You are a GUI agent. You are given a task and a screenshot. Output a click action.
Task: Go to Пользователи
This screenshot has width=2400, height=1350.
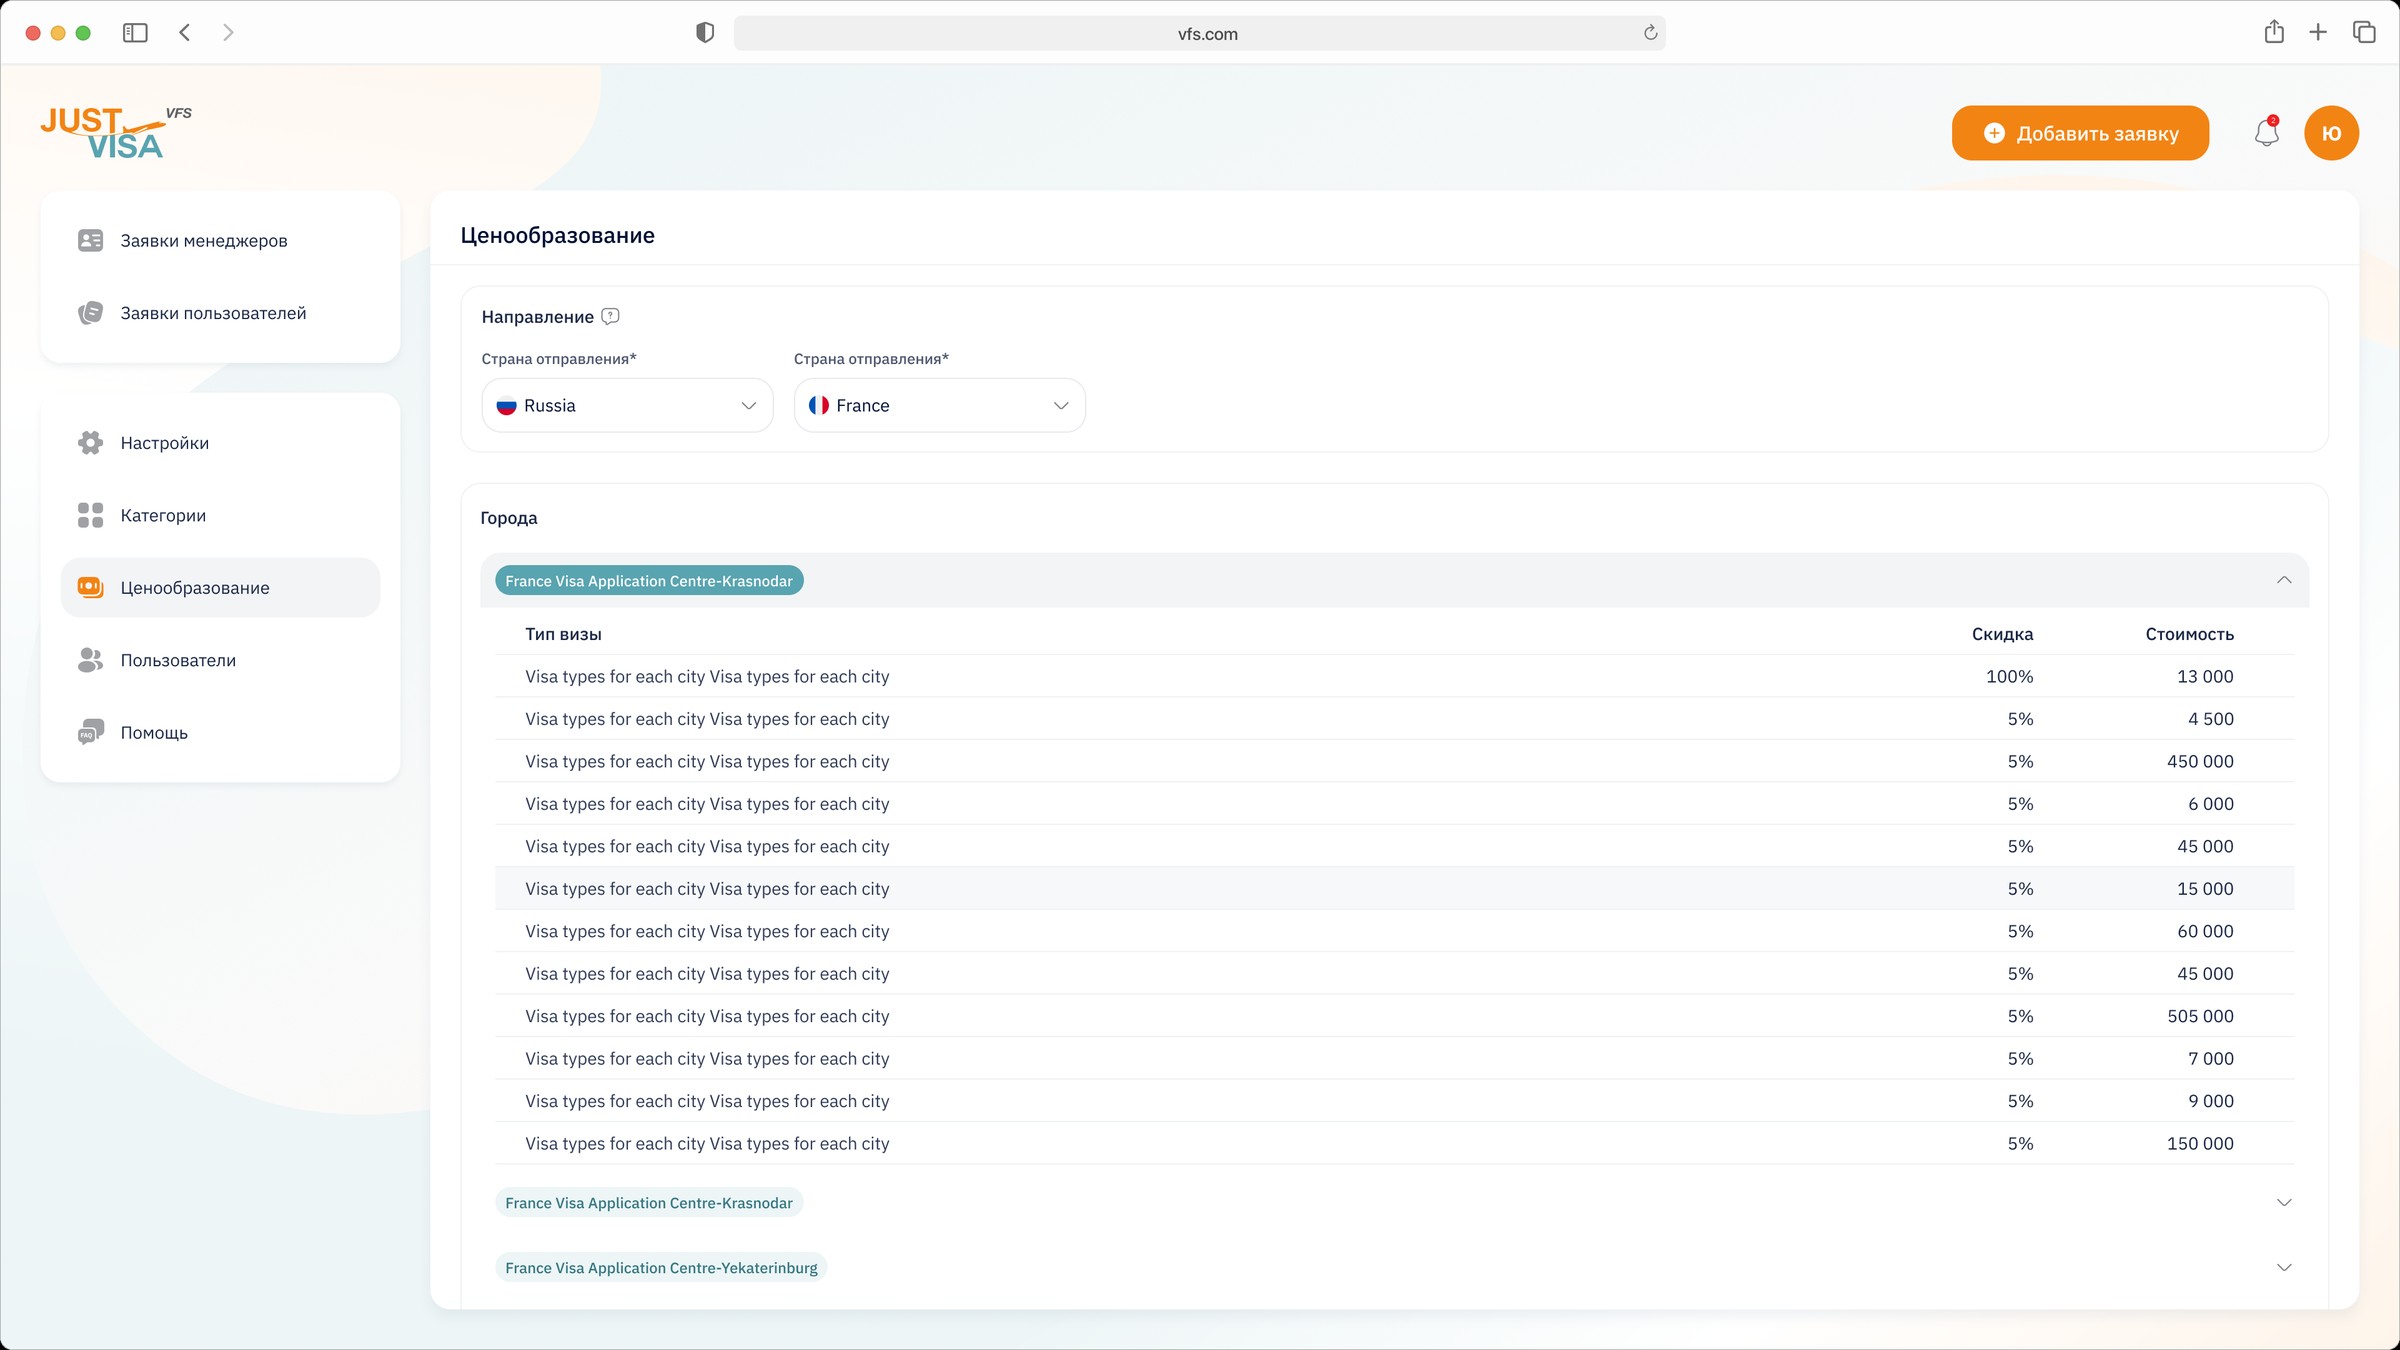tap(220, 660)
